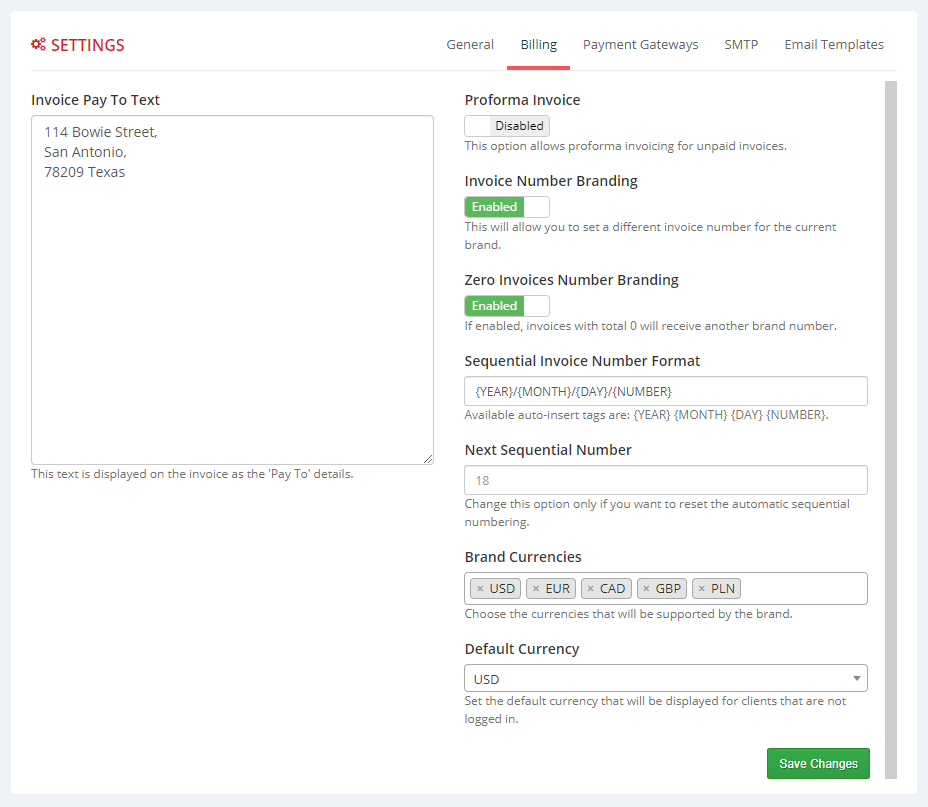928x807 pixels.
Task: Open the Email Templates tab
Action: pos(833,44)
